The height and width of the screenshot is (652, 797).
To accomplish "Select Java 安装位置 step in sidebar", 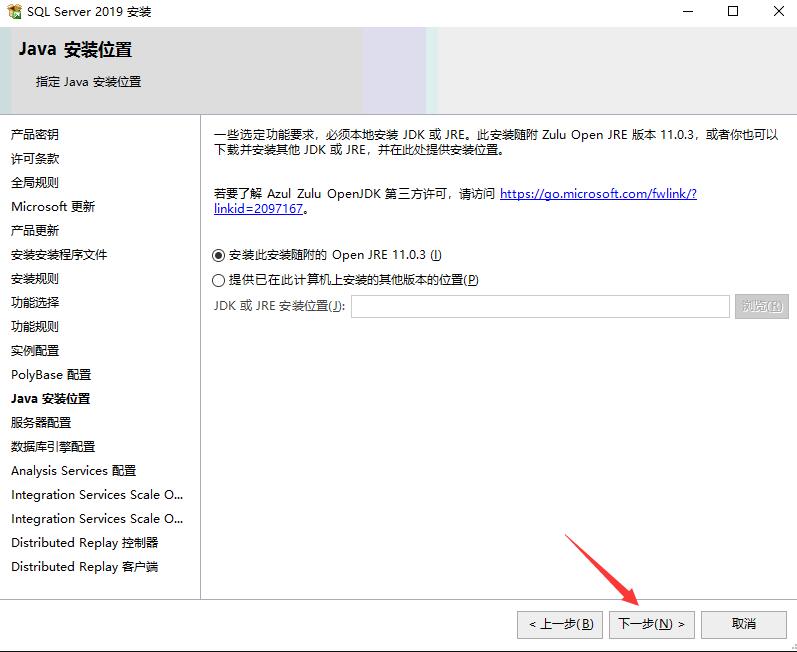I will point(50,399).
